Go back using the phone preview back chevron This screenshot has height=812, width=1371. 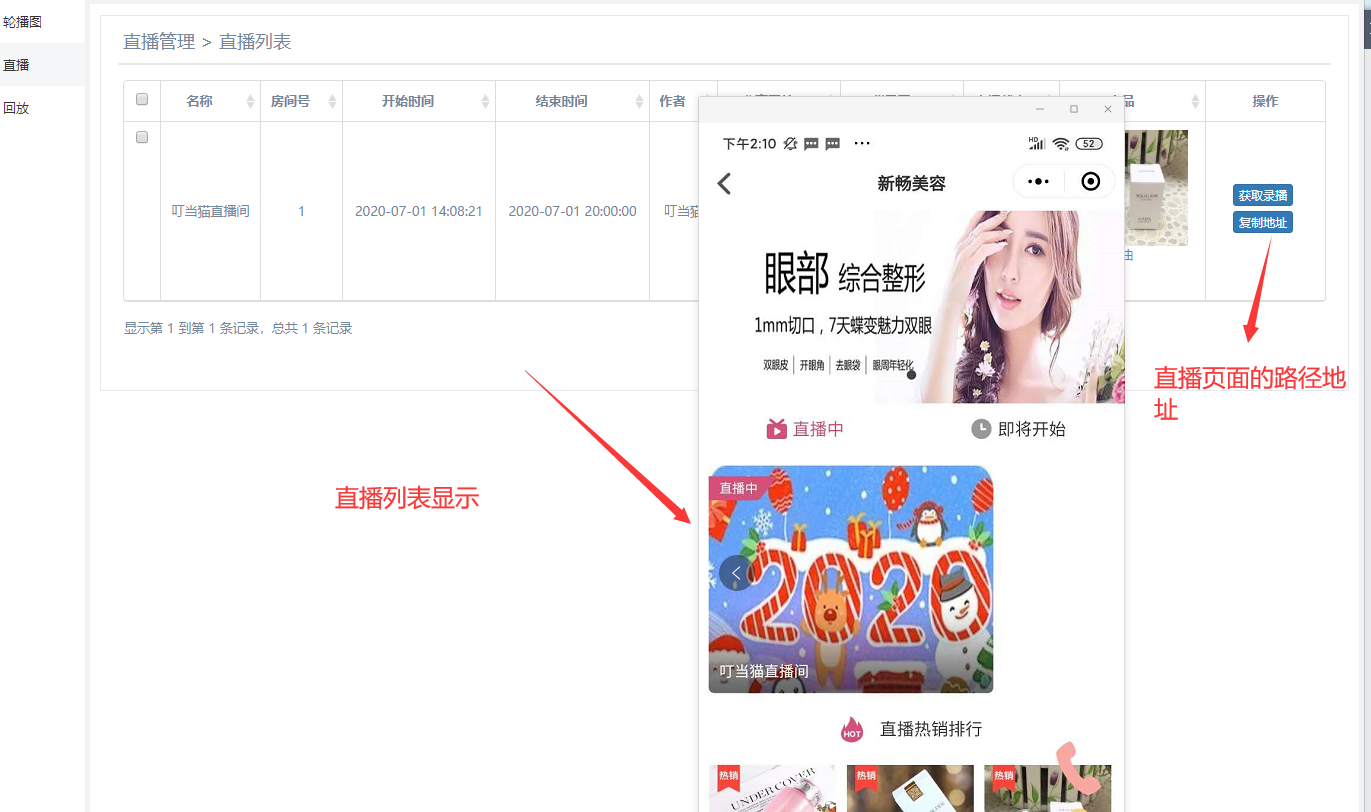[725, 183]
